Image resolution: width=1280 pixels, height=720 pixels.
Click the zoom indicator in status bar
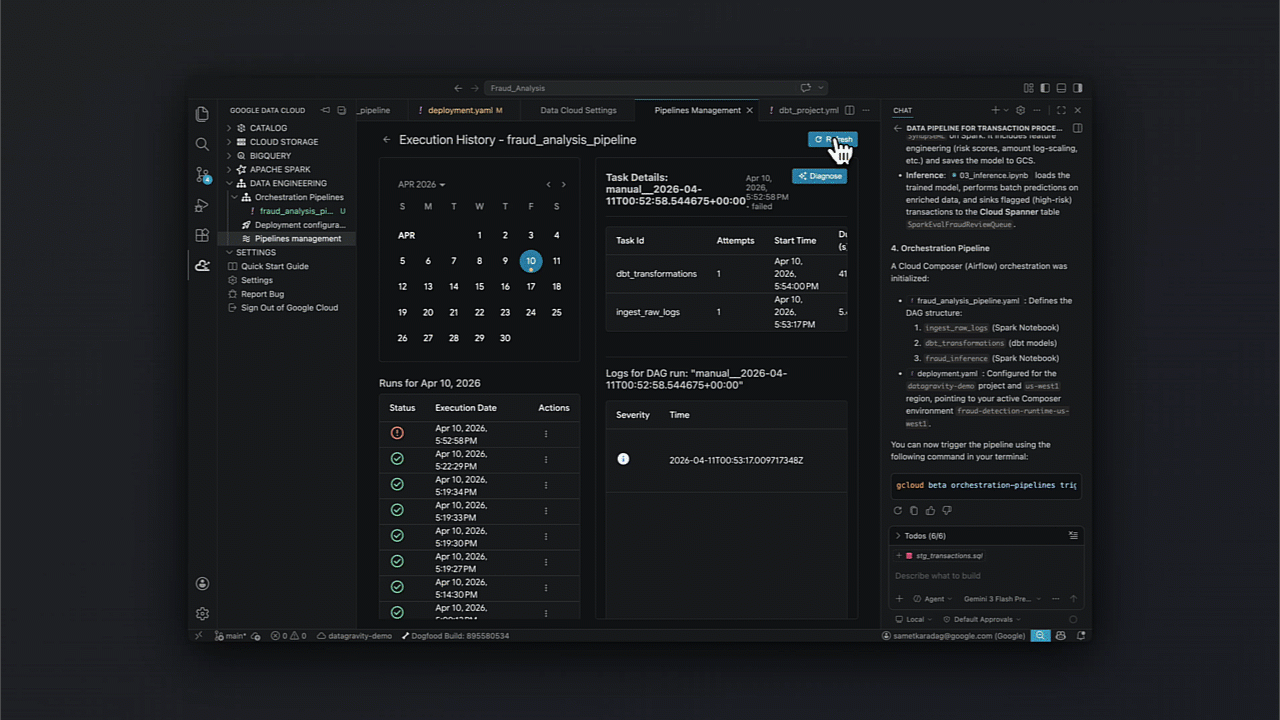pos(1041,636)
